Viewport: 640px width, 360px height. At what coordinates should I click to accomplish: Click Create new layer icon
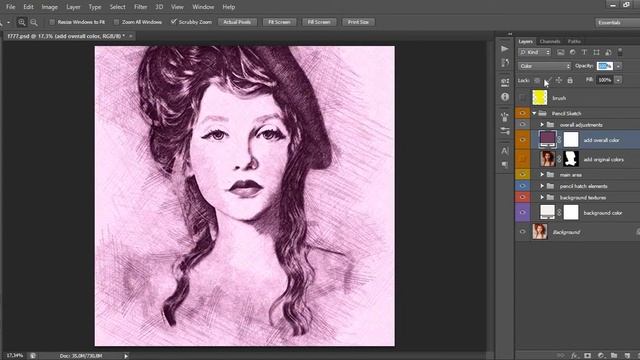point(627,356)
